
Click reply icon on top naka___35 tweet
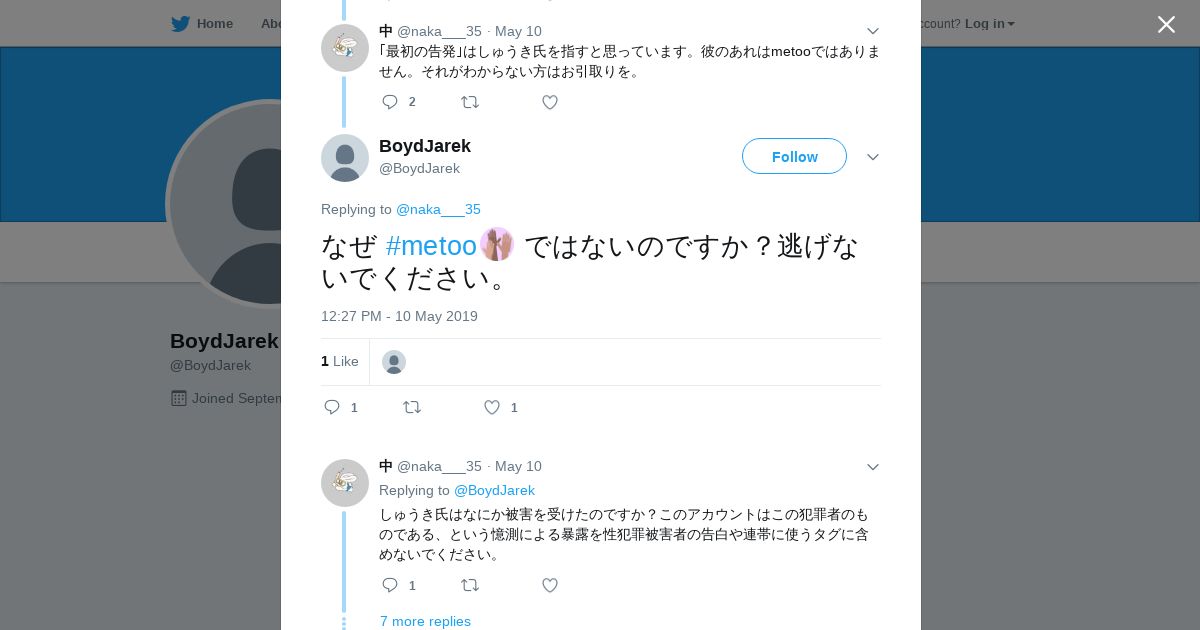pyautogui.click(x=390, y=102)
